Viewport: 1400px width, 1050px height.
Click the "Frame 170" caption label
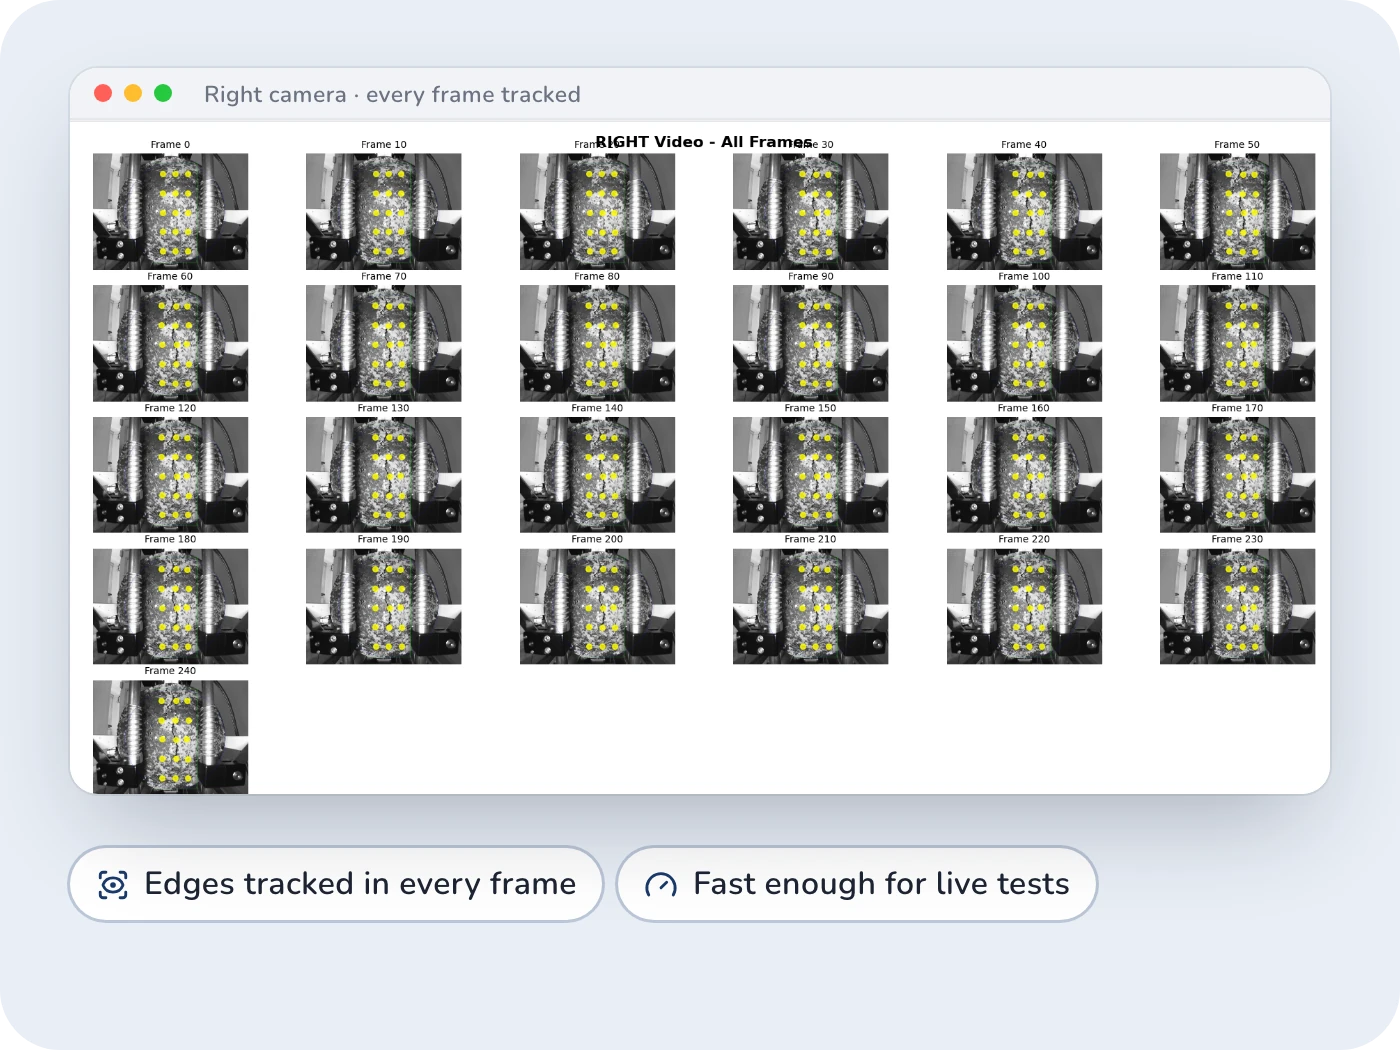(x=1237, y=408)
